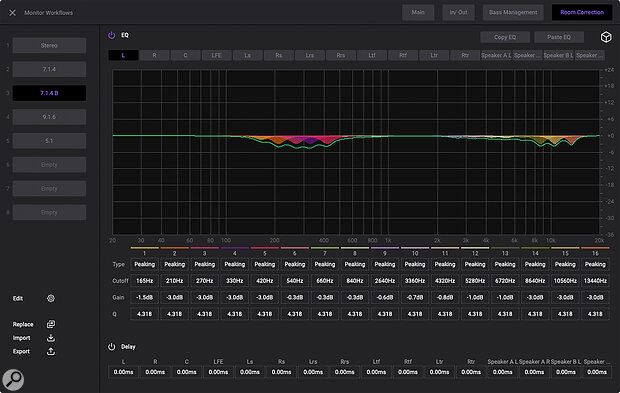
Task: Click the 3D cube view icon
Action: click(x=606, y=37)
